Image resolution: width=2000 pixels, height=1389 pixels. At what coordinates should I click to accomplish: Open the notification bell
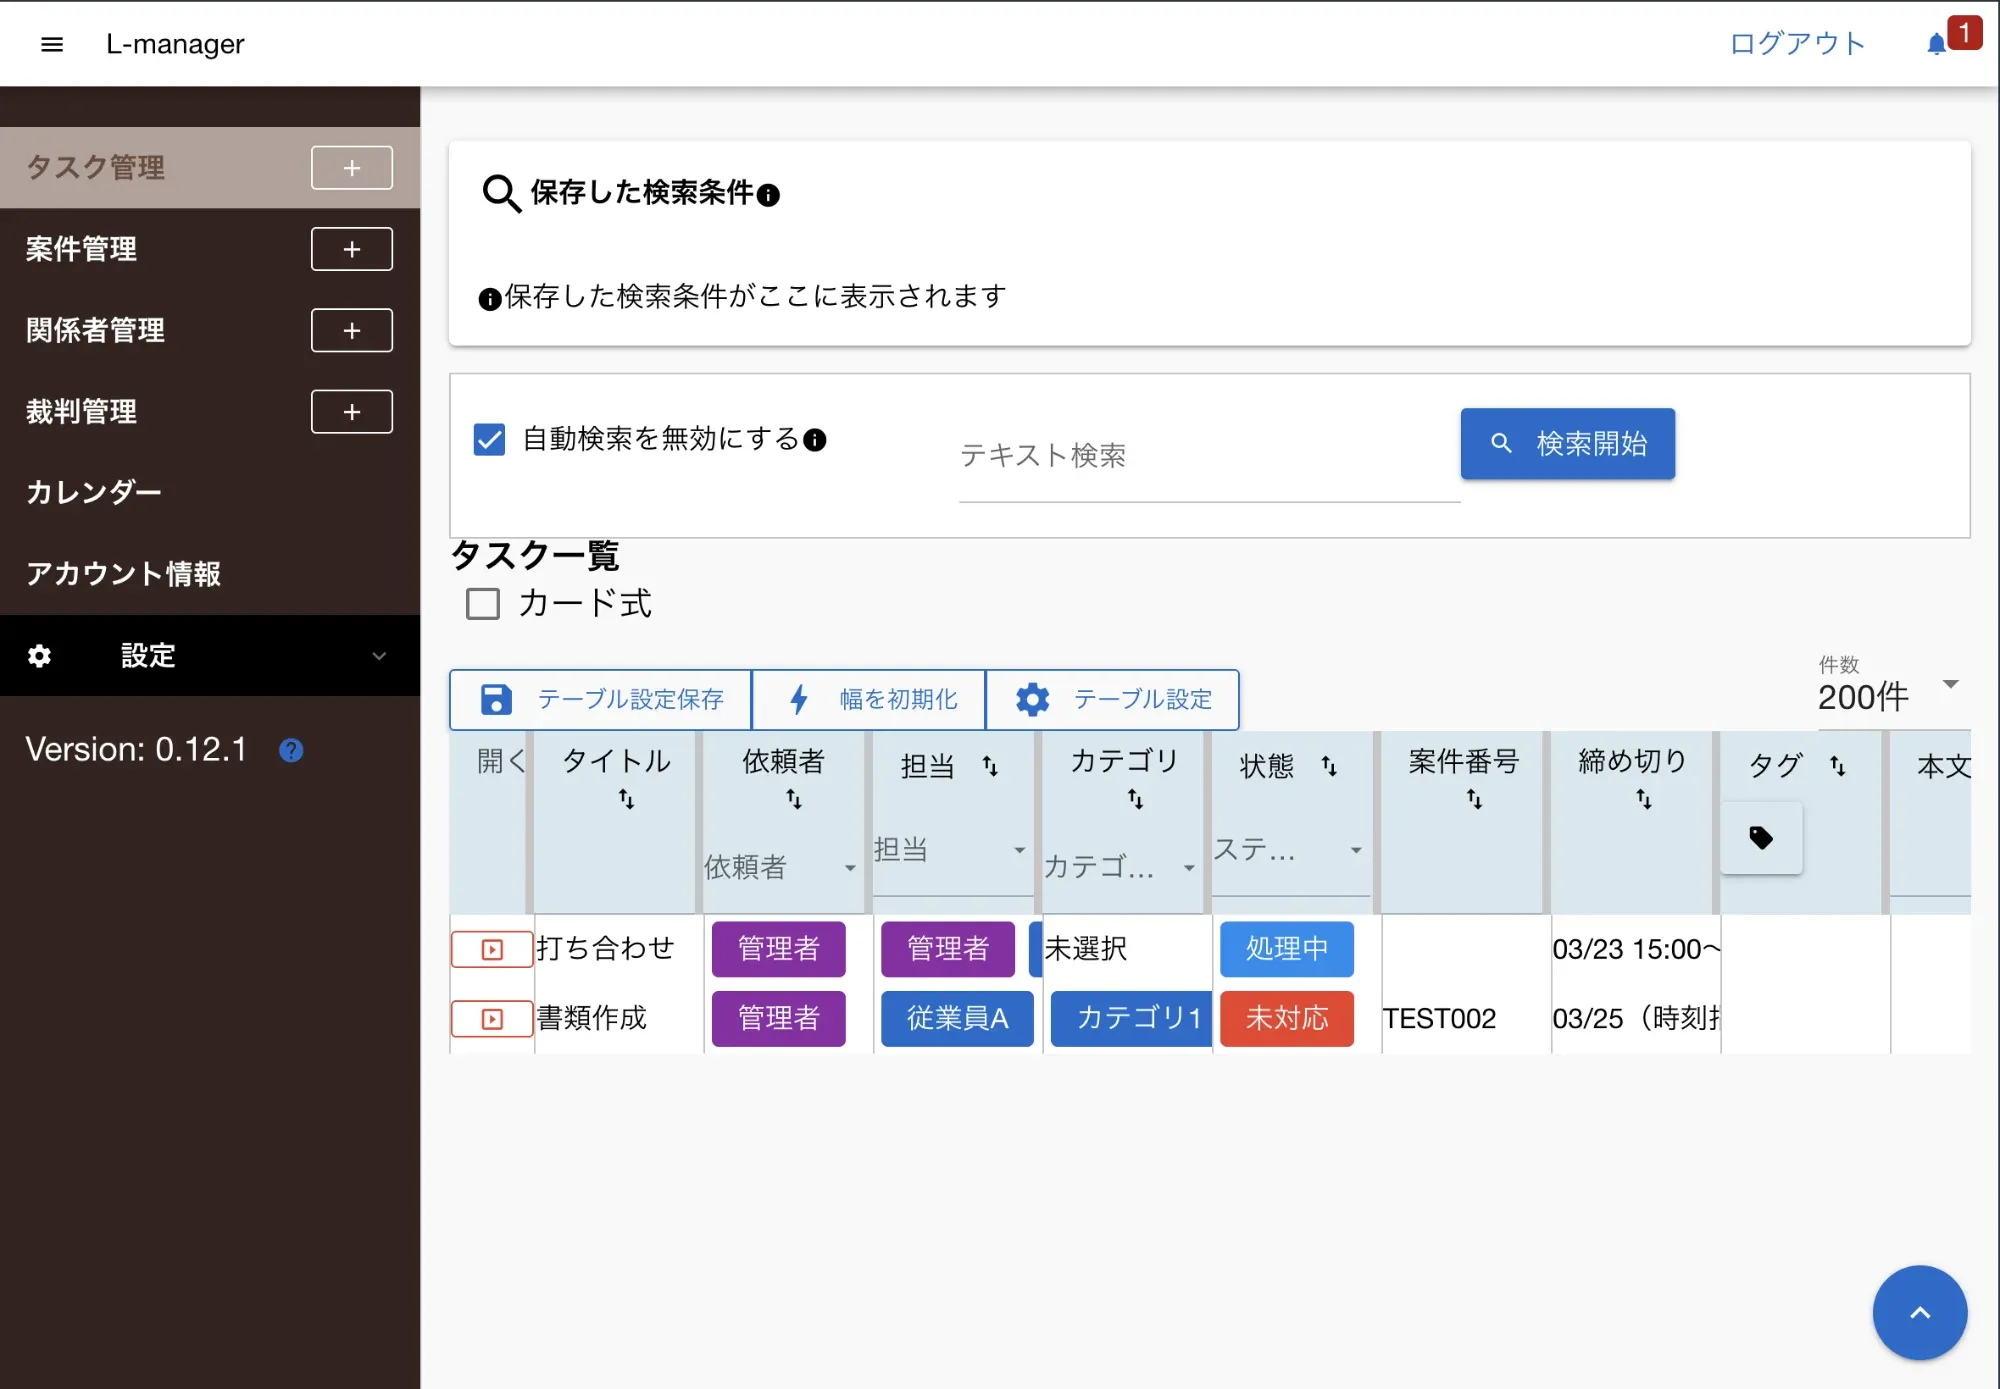(x=1937, y=44)
